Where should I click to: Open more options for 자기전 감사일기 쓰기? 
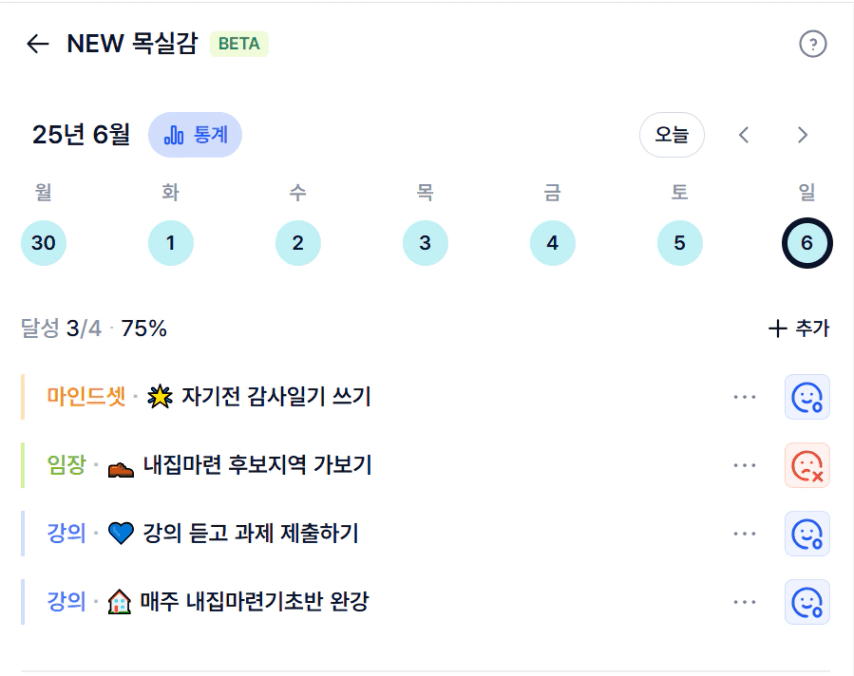(x=744, y=397)
